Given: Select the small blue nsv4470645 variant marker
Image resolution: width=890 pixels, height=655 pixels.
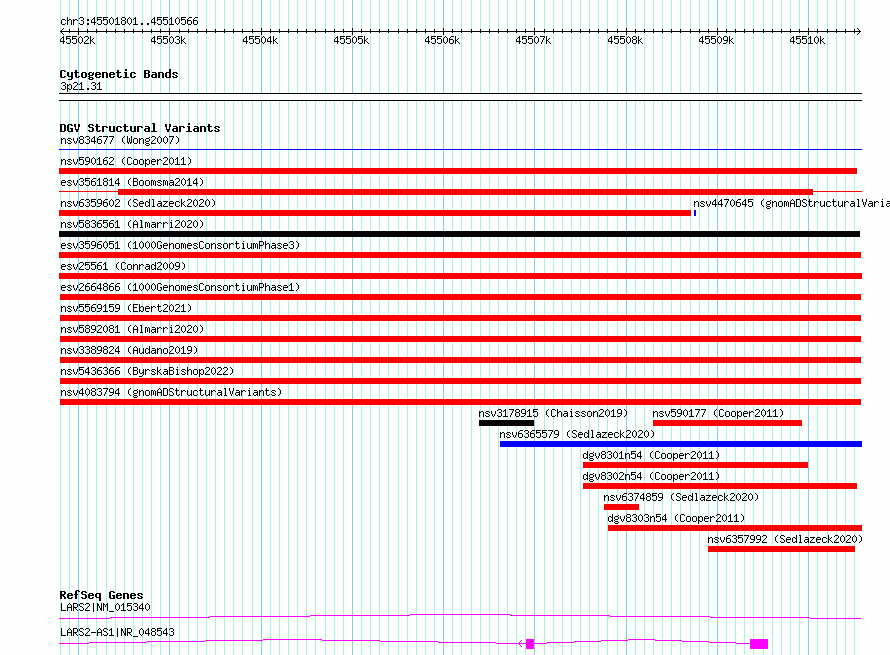Looking at the screenshot, I should (x=695, y=212).
